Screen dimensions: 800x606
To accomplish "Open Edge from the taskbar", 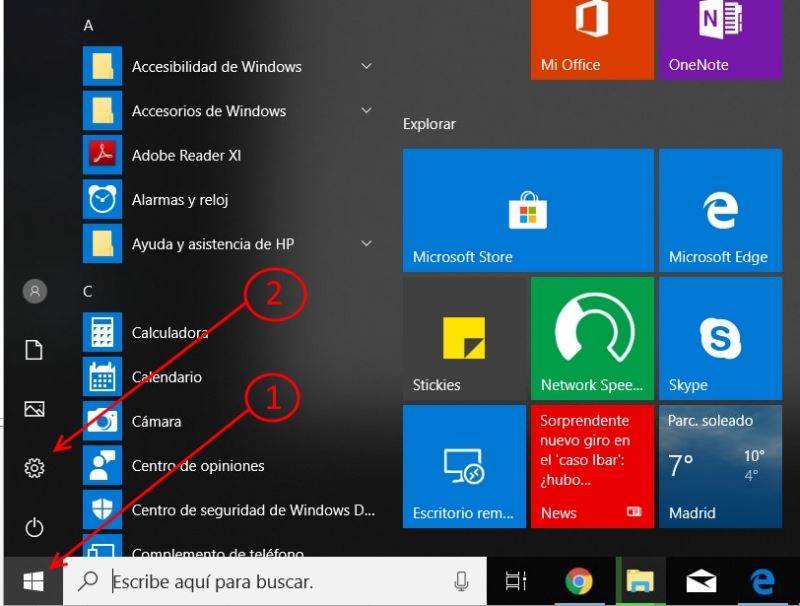I will pos(762,581).
